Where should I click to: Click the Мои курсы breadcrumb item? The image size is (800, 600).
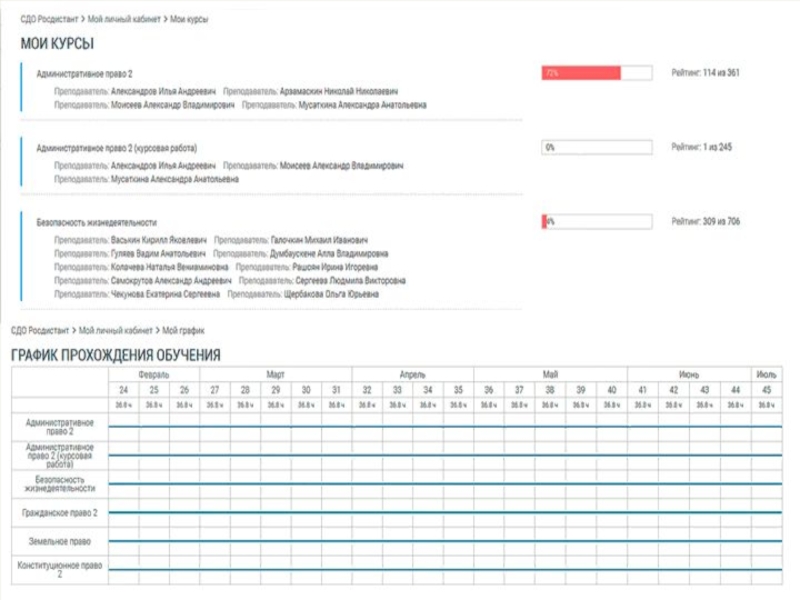[x=190, y=19]
